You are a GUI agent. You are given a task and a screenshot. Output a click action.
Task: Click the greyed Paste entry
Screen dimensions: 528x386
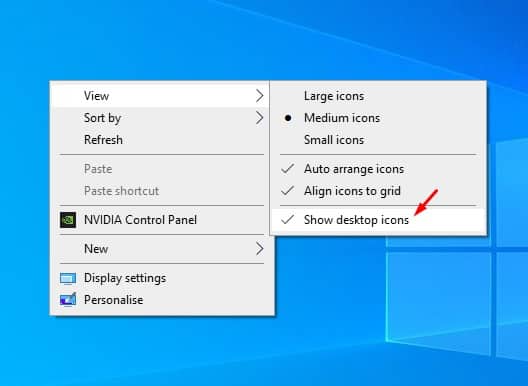coord(161,169)
